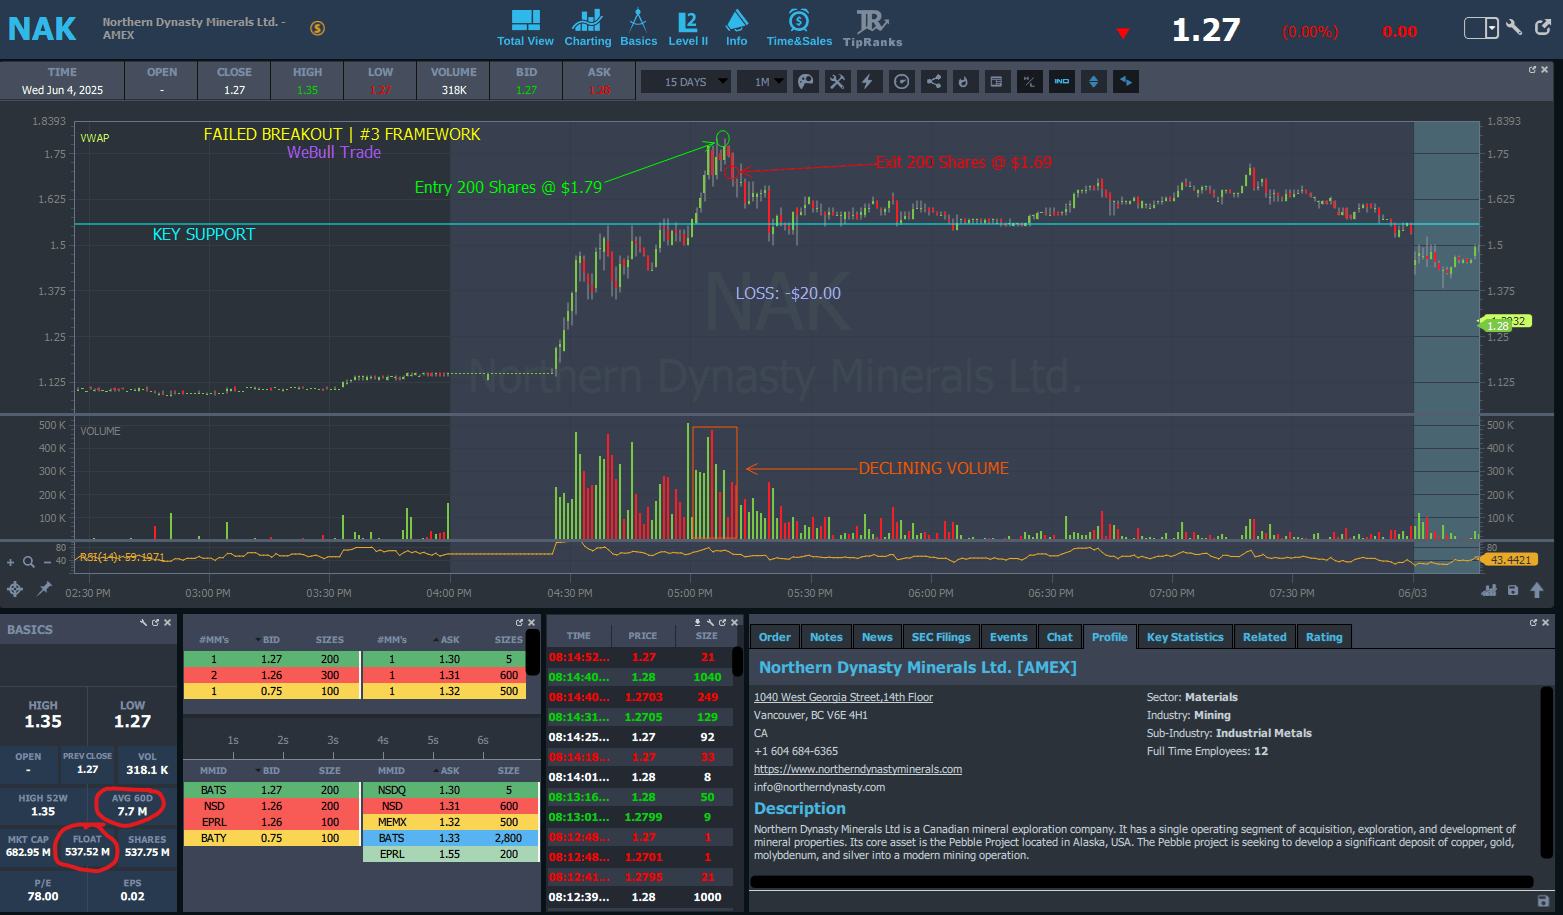This screenshot has height=915, width=1563.
Task: Toggle the IND indicators button
Action: [1062, 82]
